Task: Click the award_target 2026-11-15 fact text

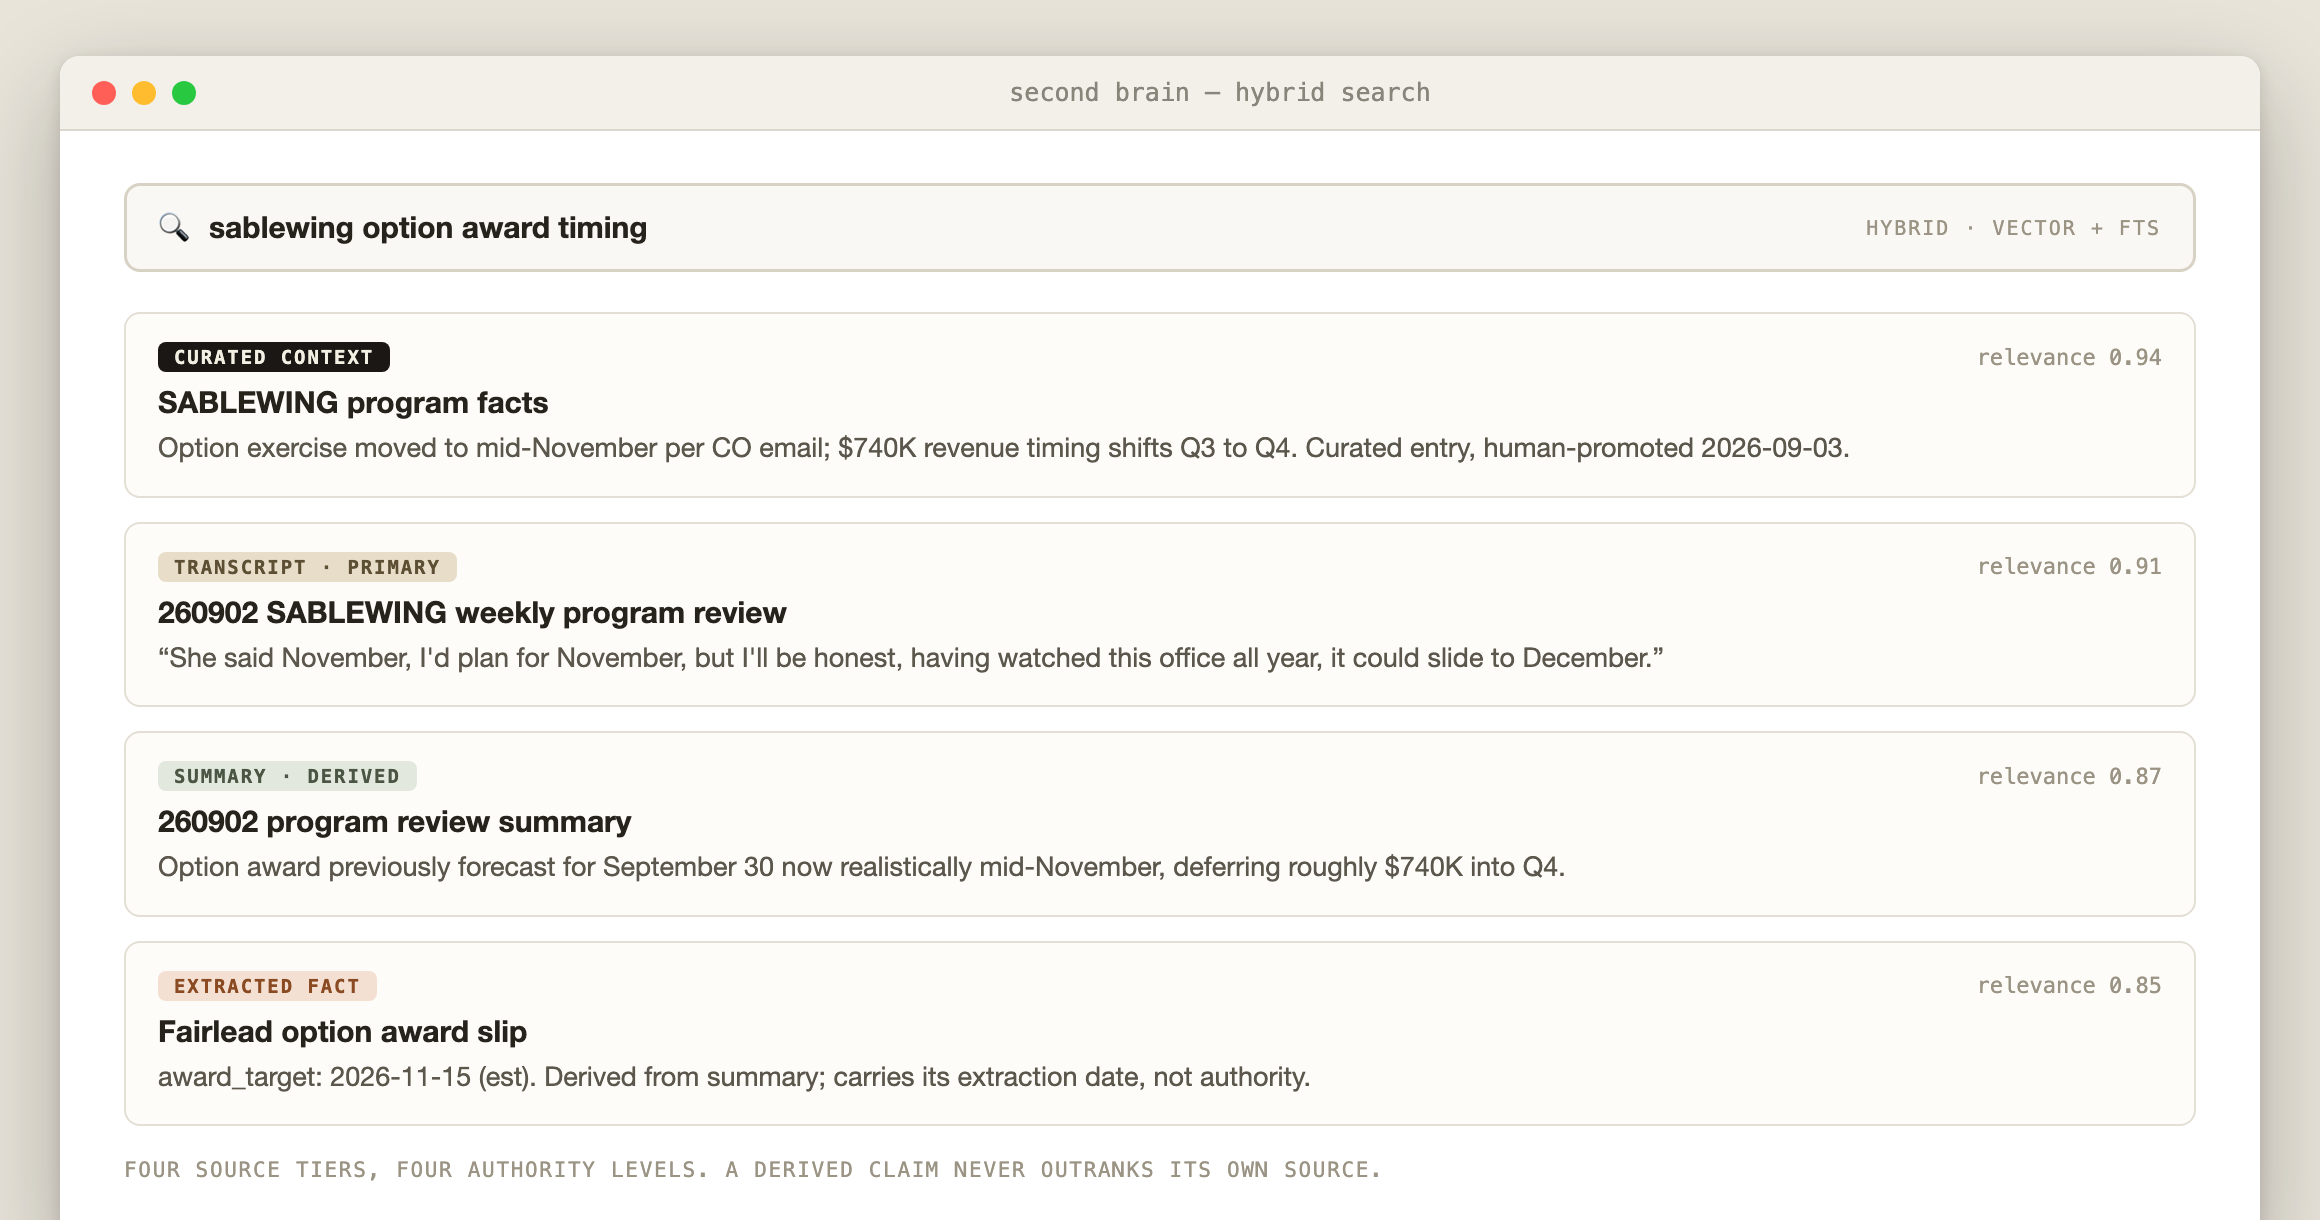Action: tap(734, 1077)
